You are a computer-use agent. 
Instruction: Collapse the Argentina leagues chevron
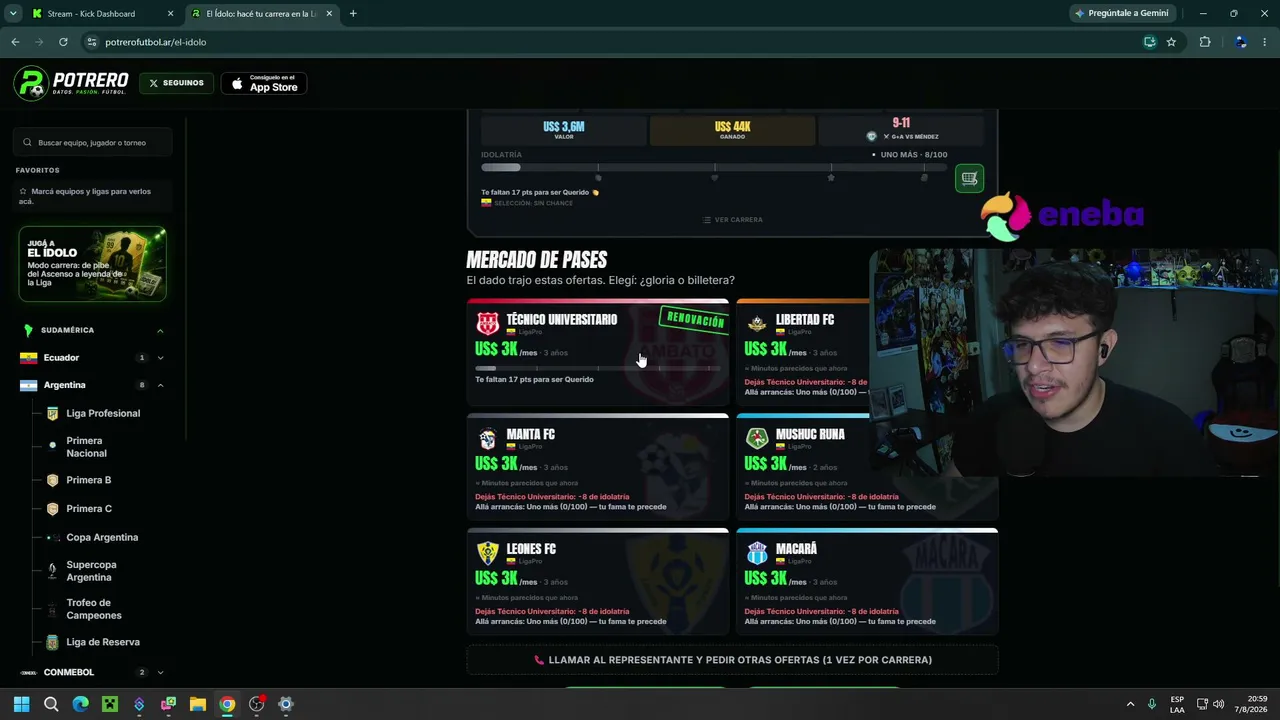(x=160, y=385)
